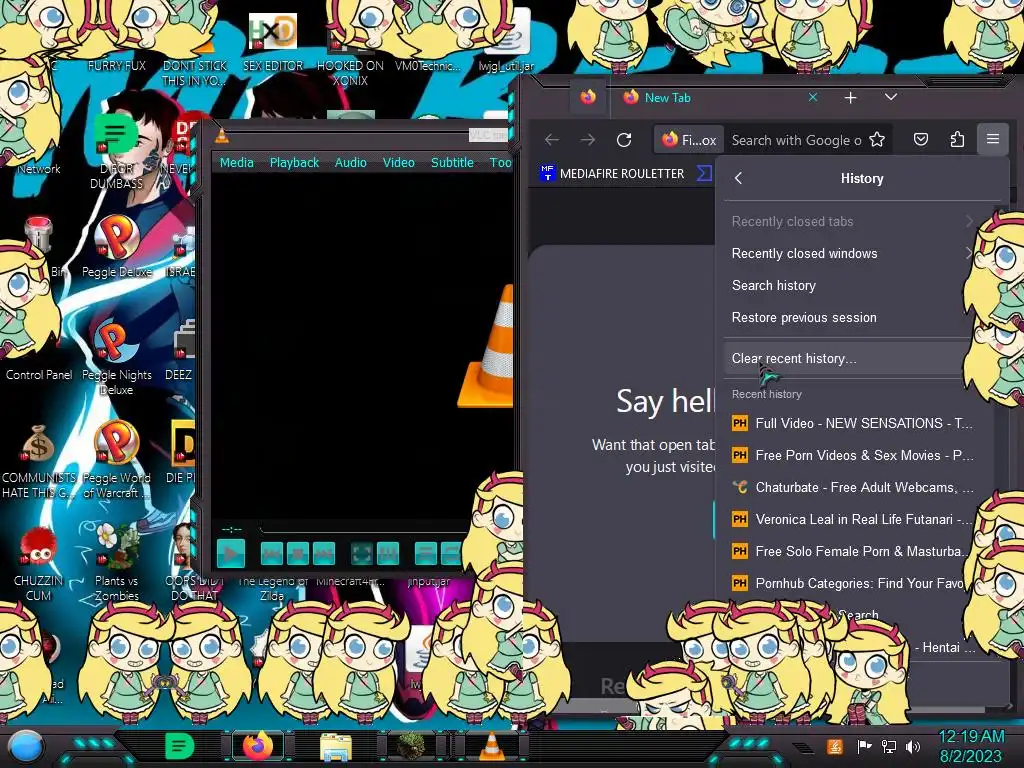This screenshot has height=768, width=1024.
Task: Close the New Tab tab
Action: [x=813, y=97]
